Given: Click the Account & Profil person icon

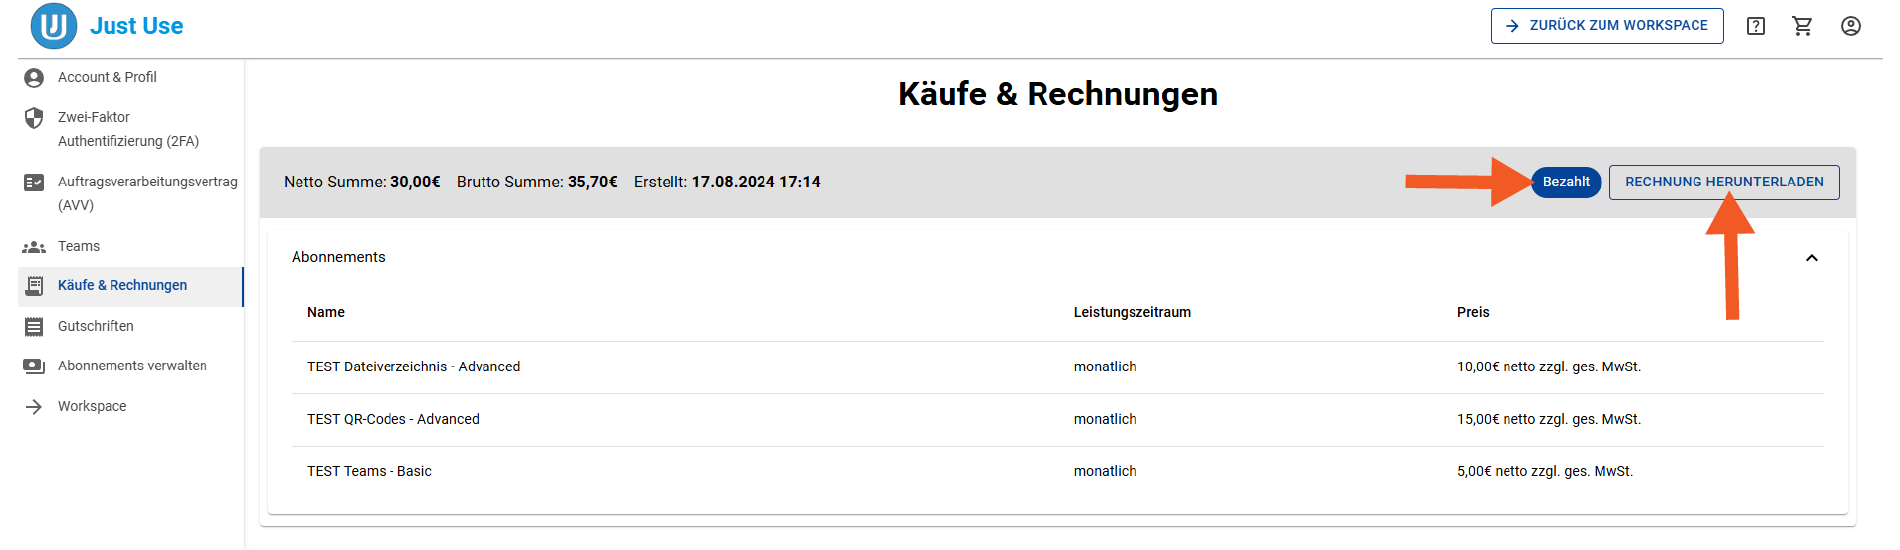Looking at the screenshot, I should (34, 78).
